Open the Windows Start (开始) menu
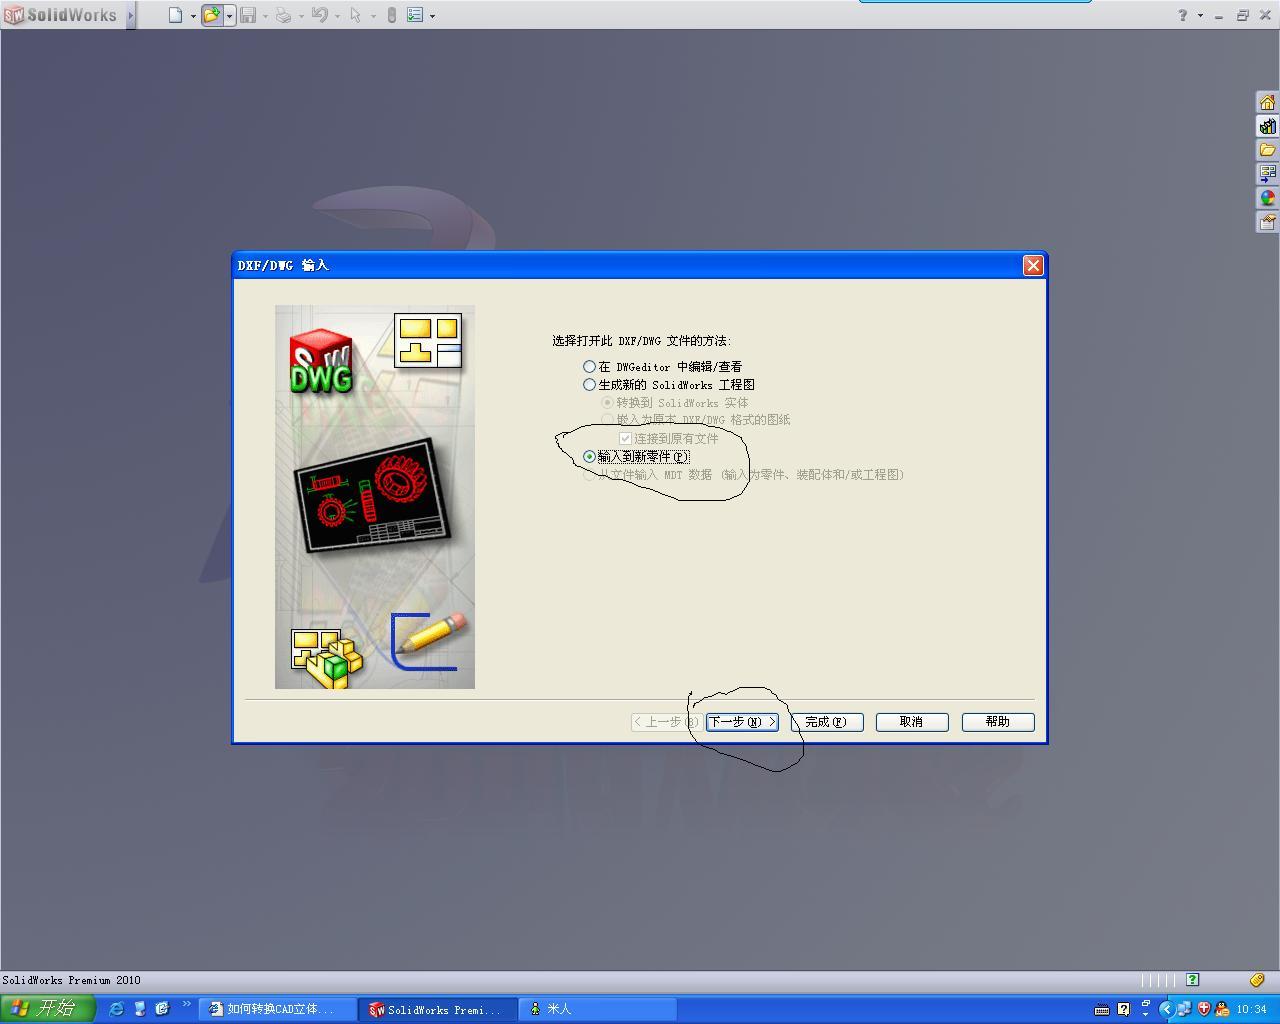 [x=48, y=1009]
